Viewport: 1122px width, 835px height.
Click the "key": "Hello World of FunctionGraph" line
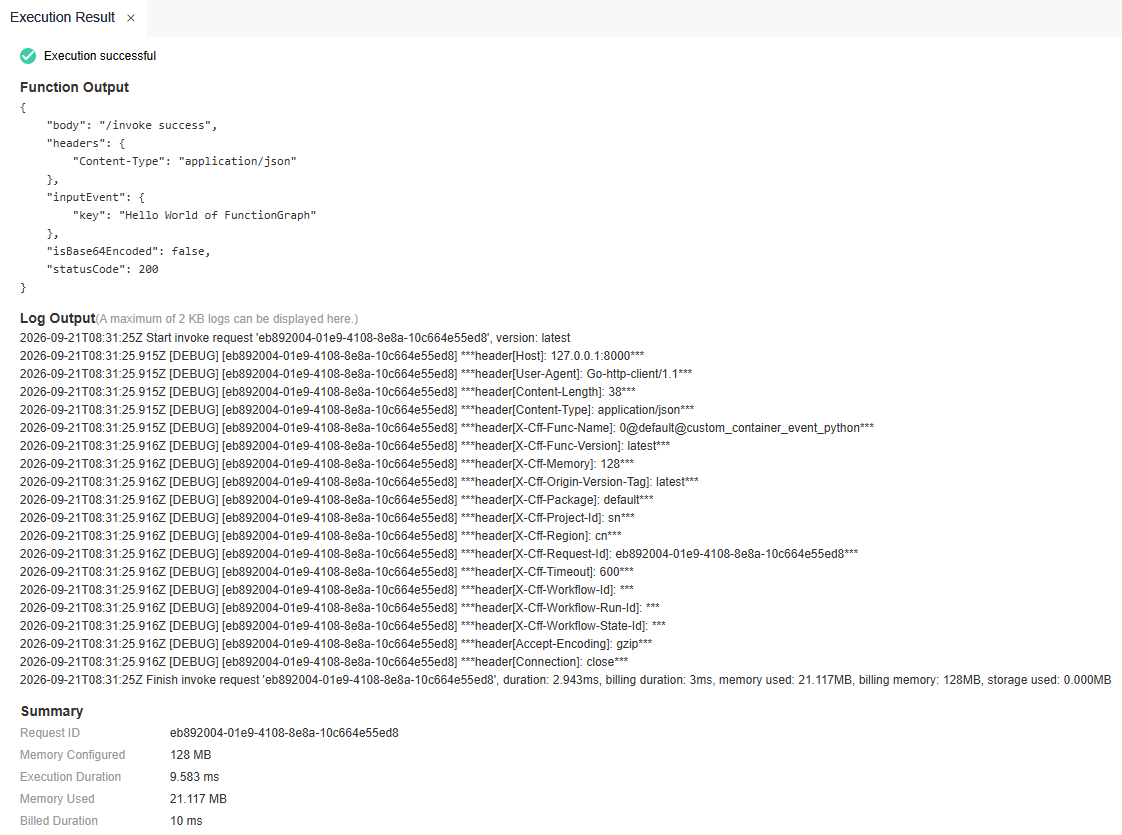point(194,215)
